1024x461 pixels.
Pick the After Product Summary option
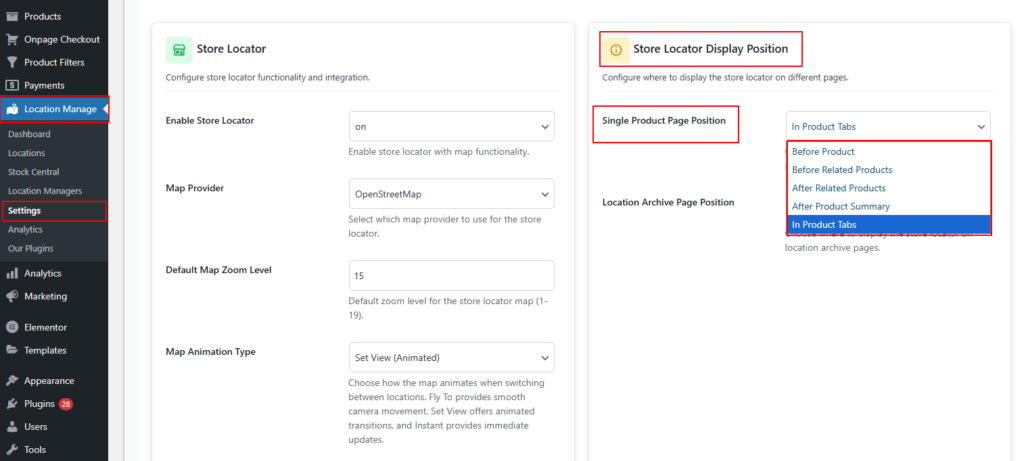840,206
